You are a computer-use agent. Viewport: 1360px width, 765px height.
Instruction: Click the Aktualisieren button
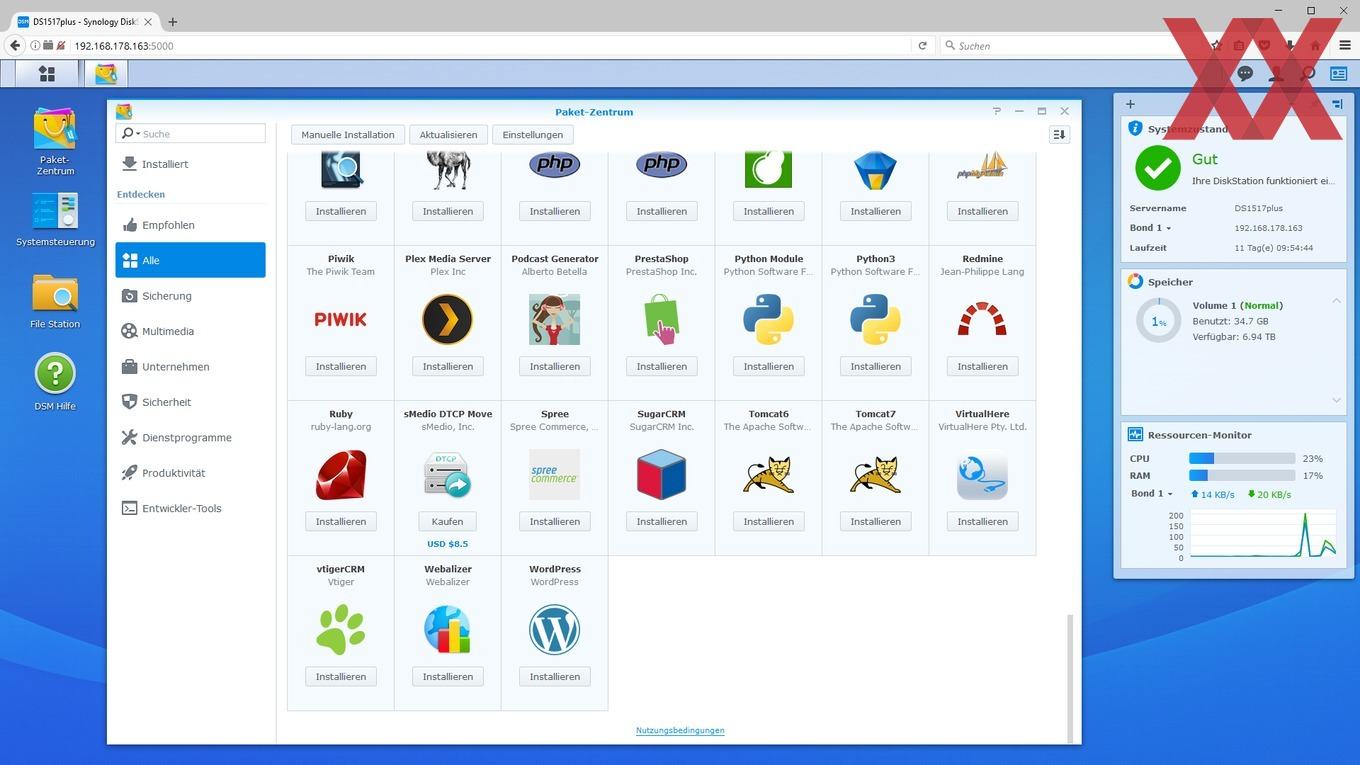(x=448, y=134)
